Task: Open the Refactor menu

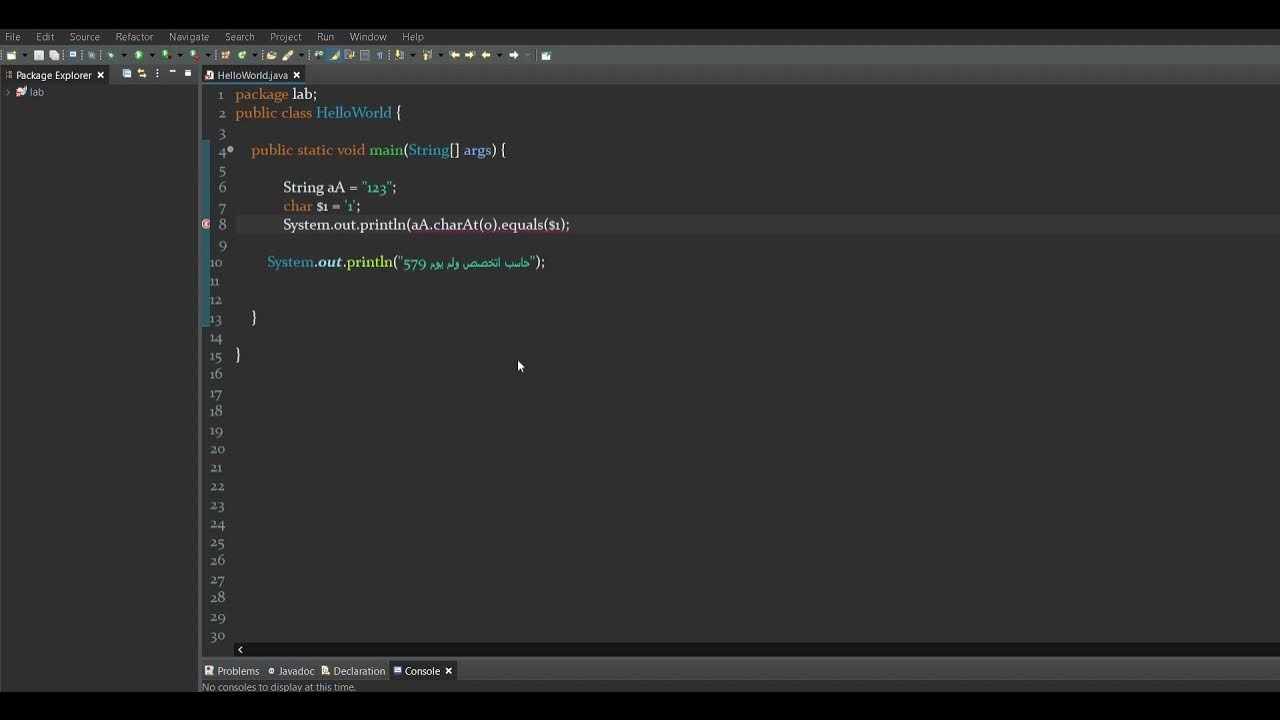Action: [134, 37]
